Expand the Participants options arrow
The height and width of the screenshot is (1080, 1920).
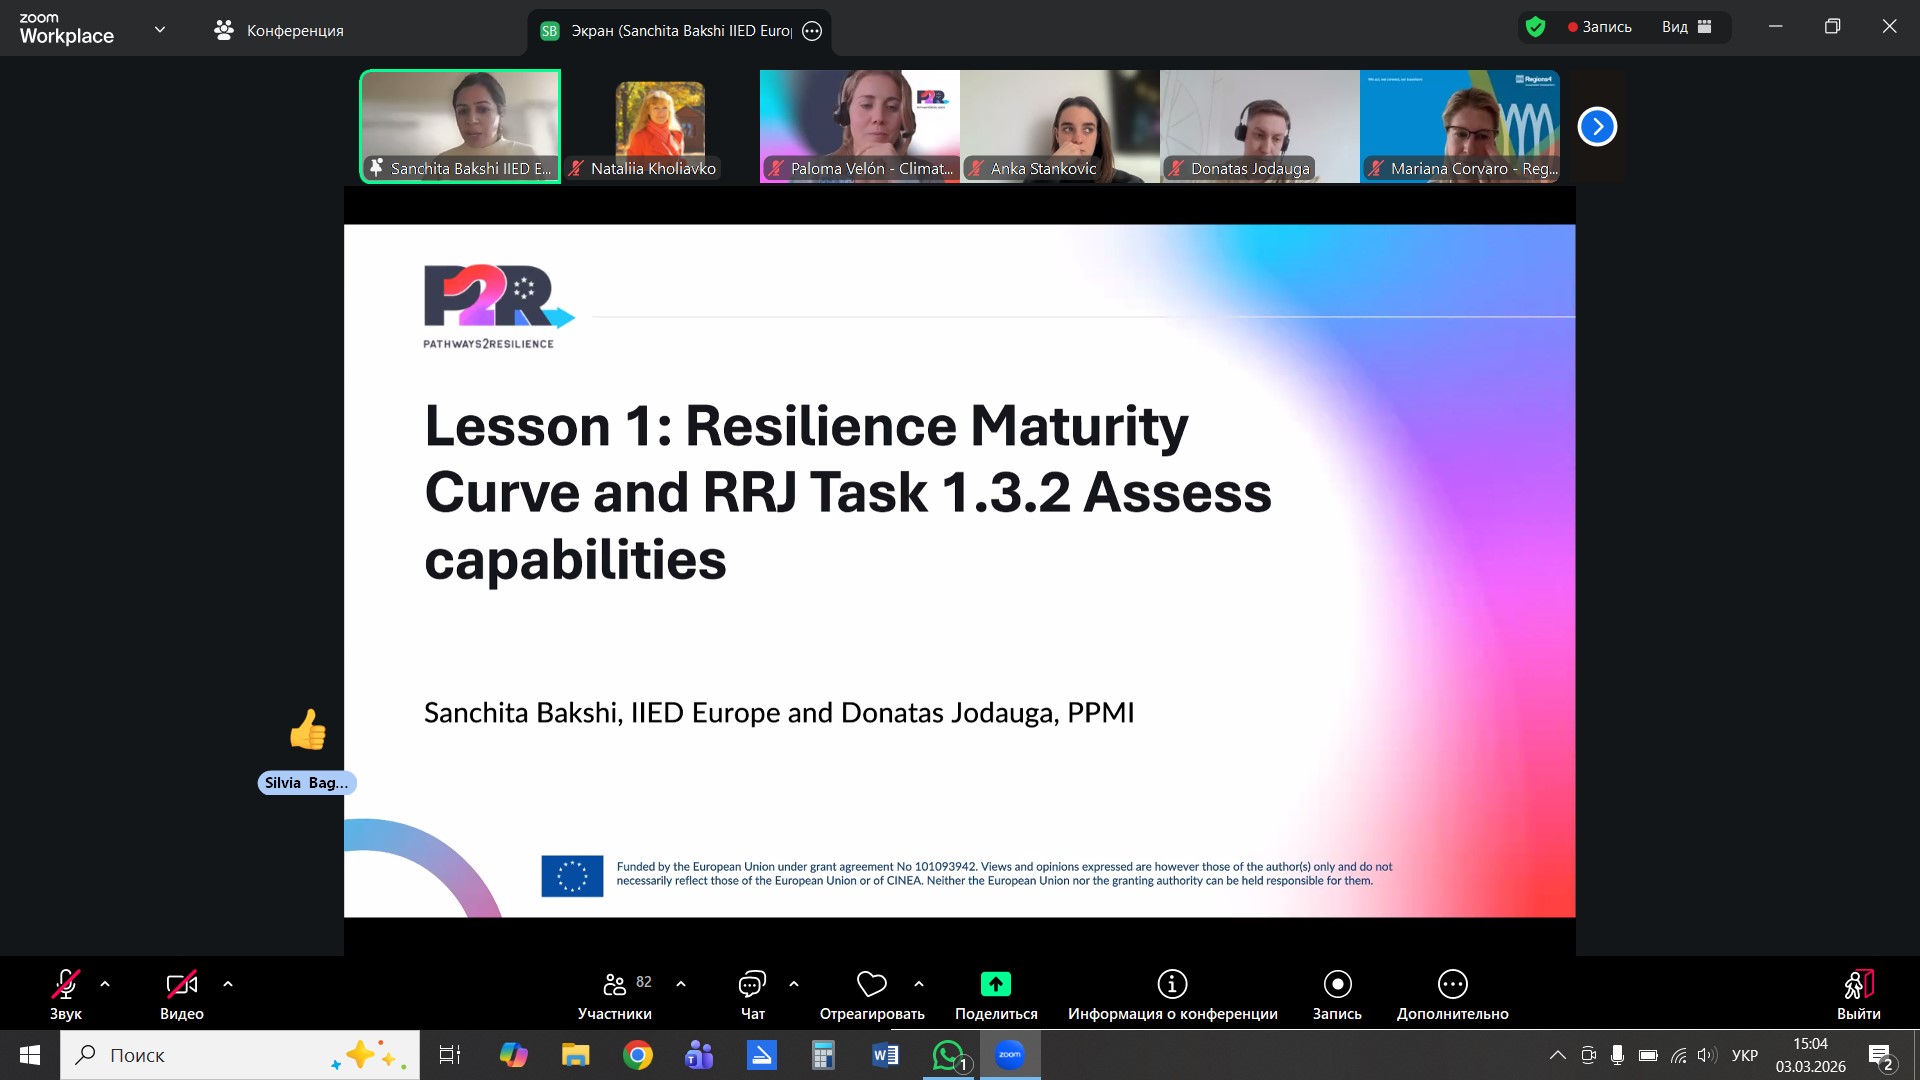[681, 984]
